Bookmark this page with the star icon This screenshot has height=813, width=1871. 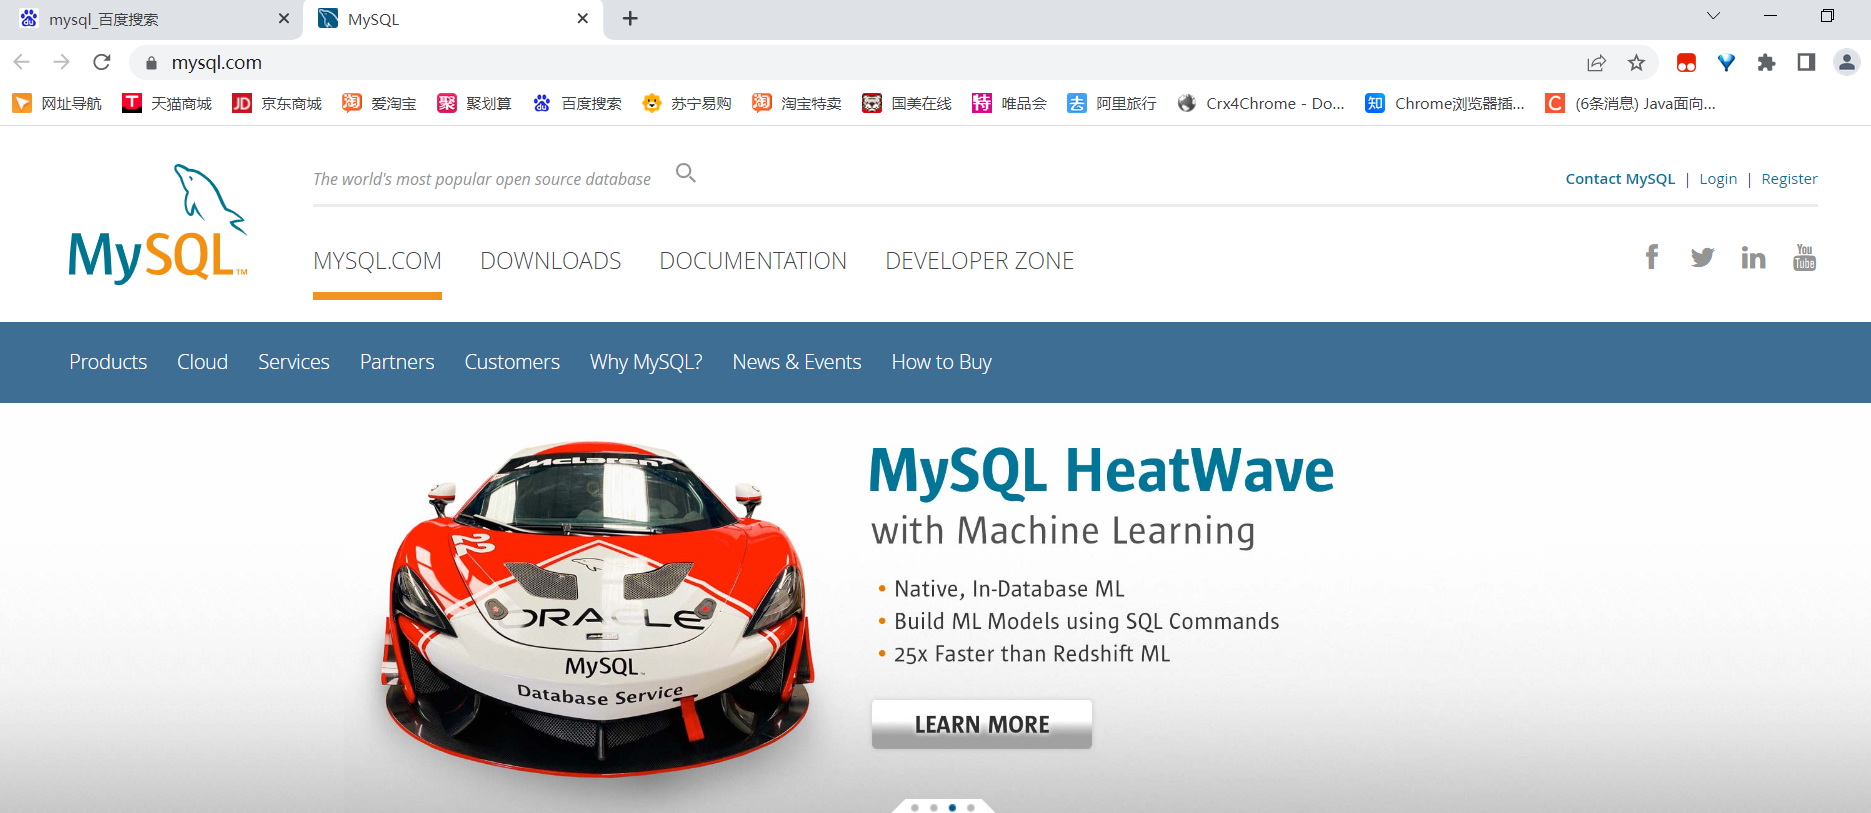pyautogui.click(x=1636, y=63)
